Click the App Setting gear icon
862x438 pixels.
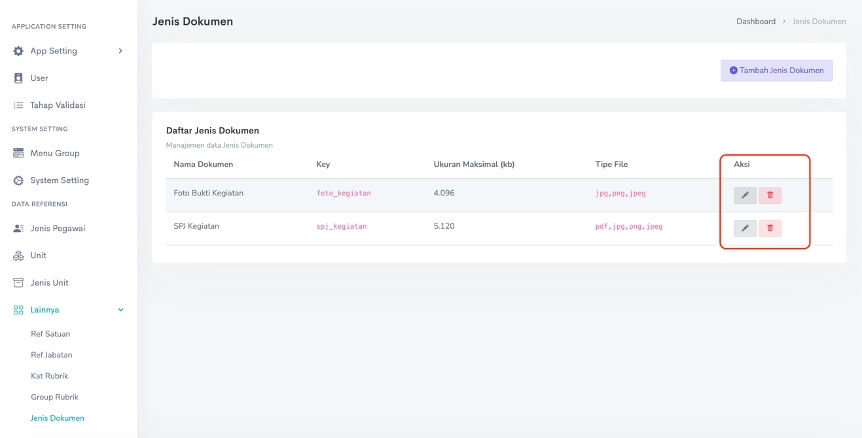(x=18, y=51)
